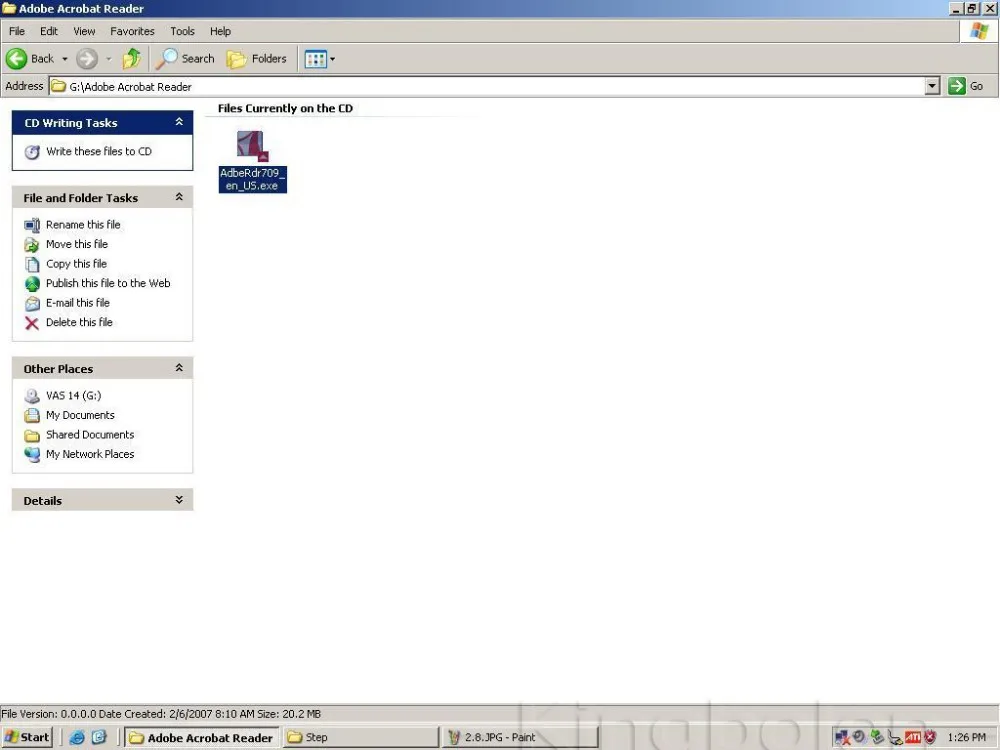Open the View menu
Image resolution: width=1000 pixels, height=750 pixels.
click(84, 31)
